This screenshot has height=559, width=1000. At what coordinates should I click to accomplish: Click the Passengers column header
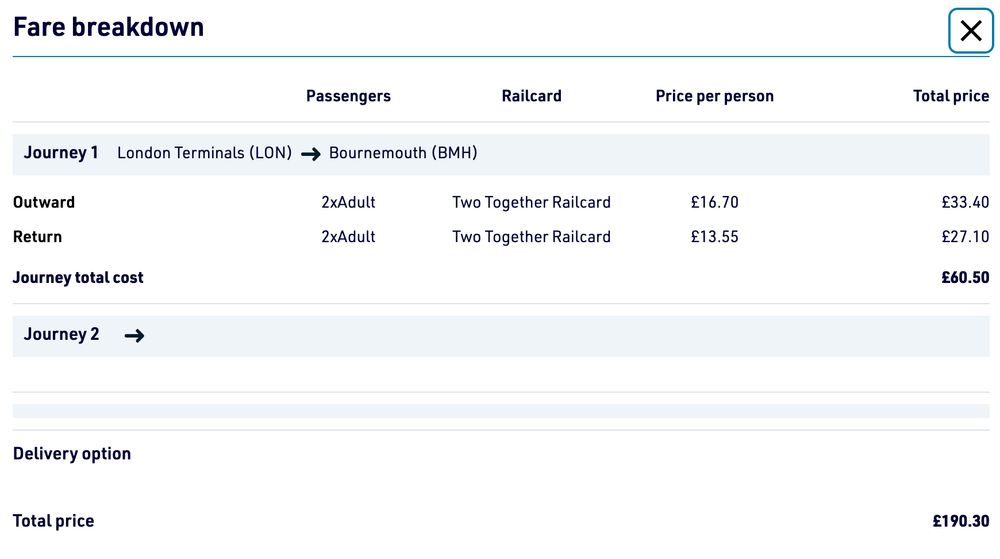(348, 96)
